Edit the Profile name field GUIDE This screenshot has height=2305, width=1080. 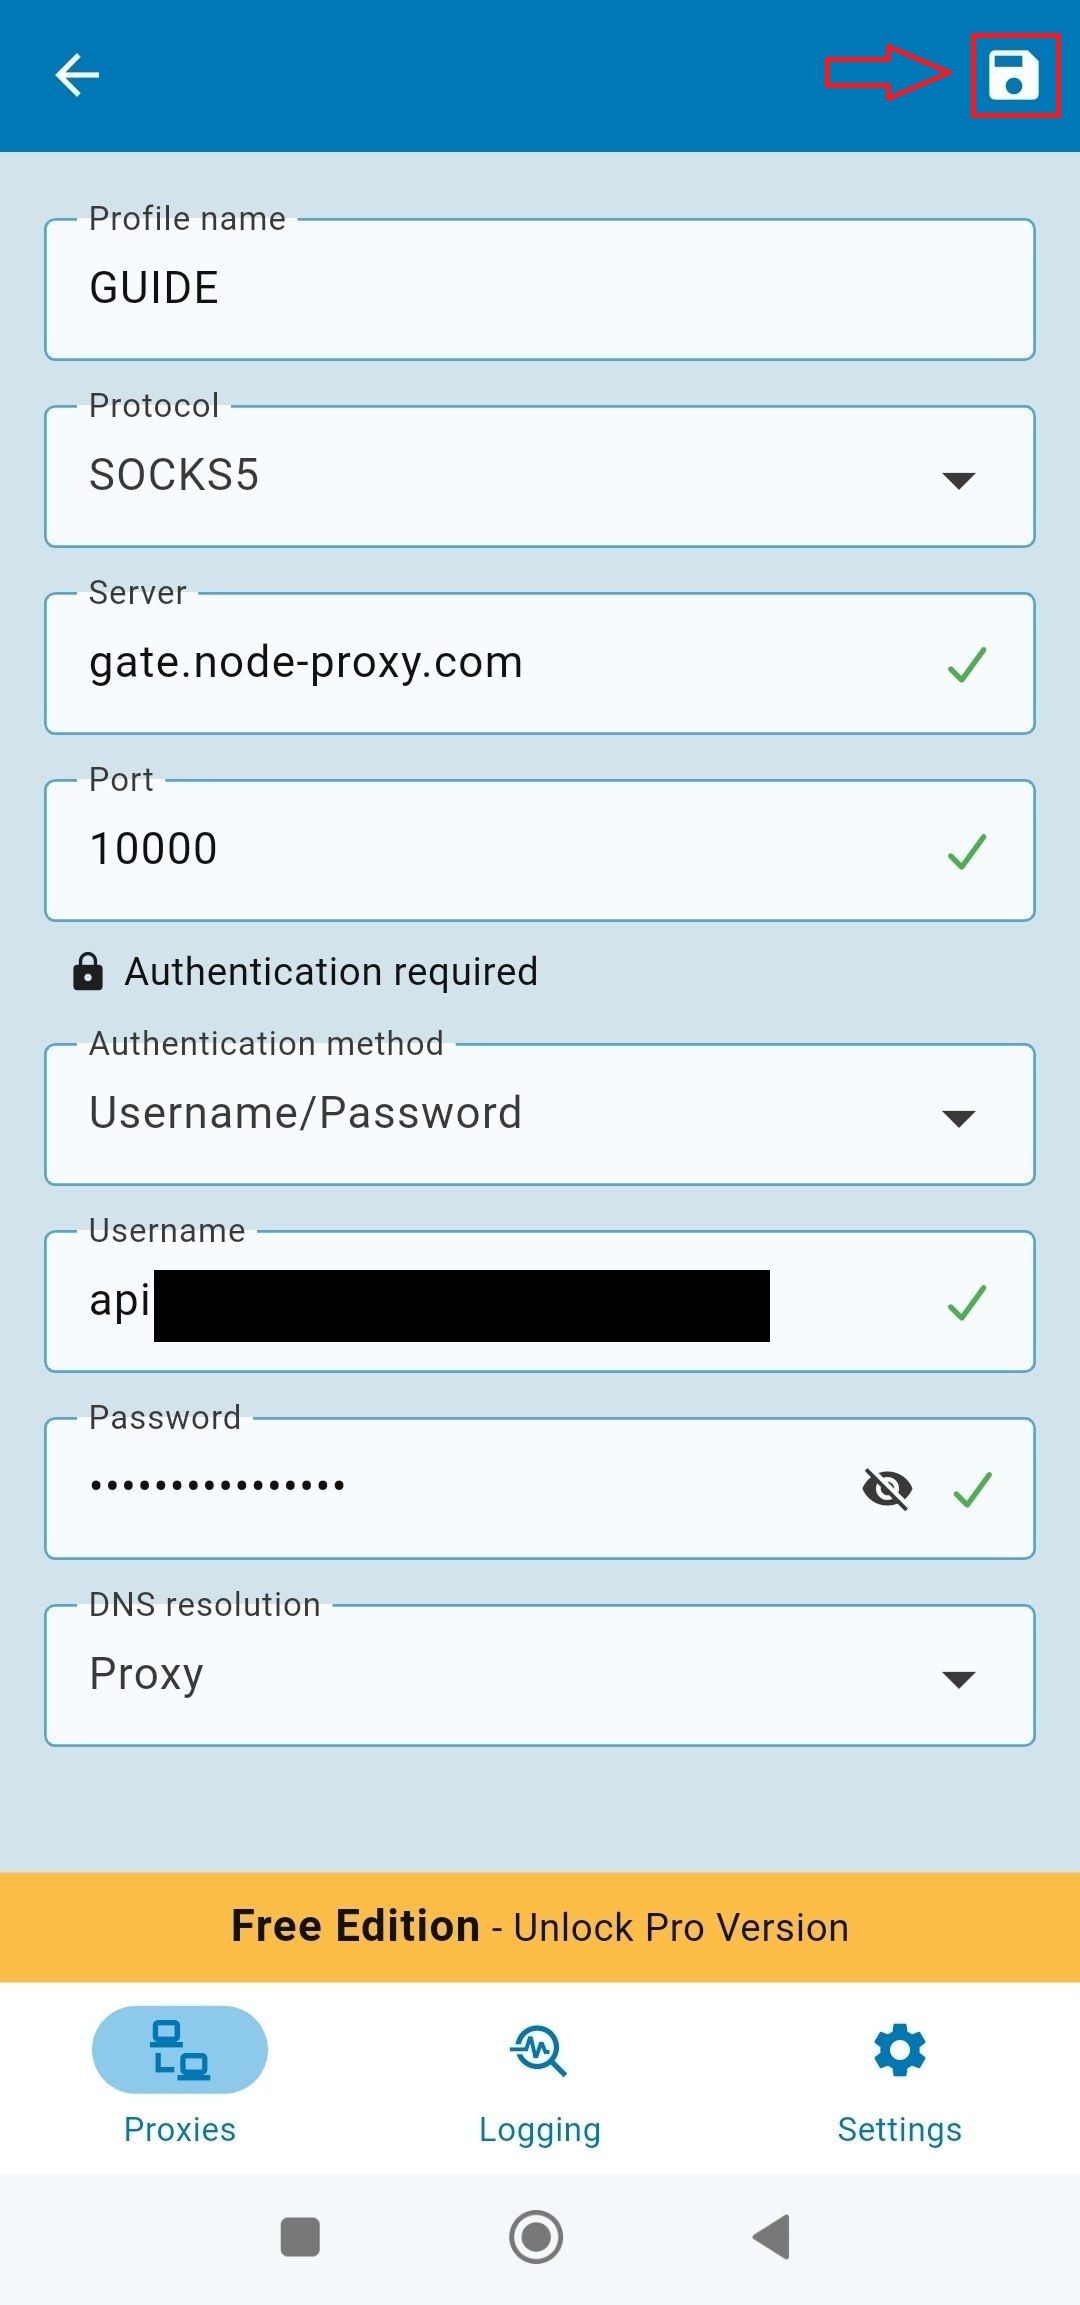click(540, 289)
